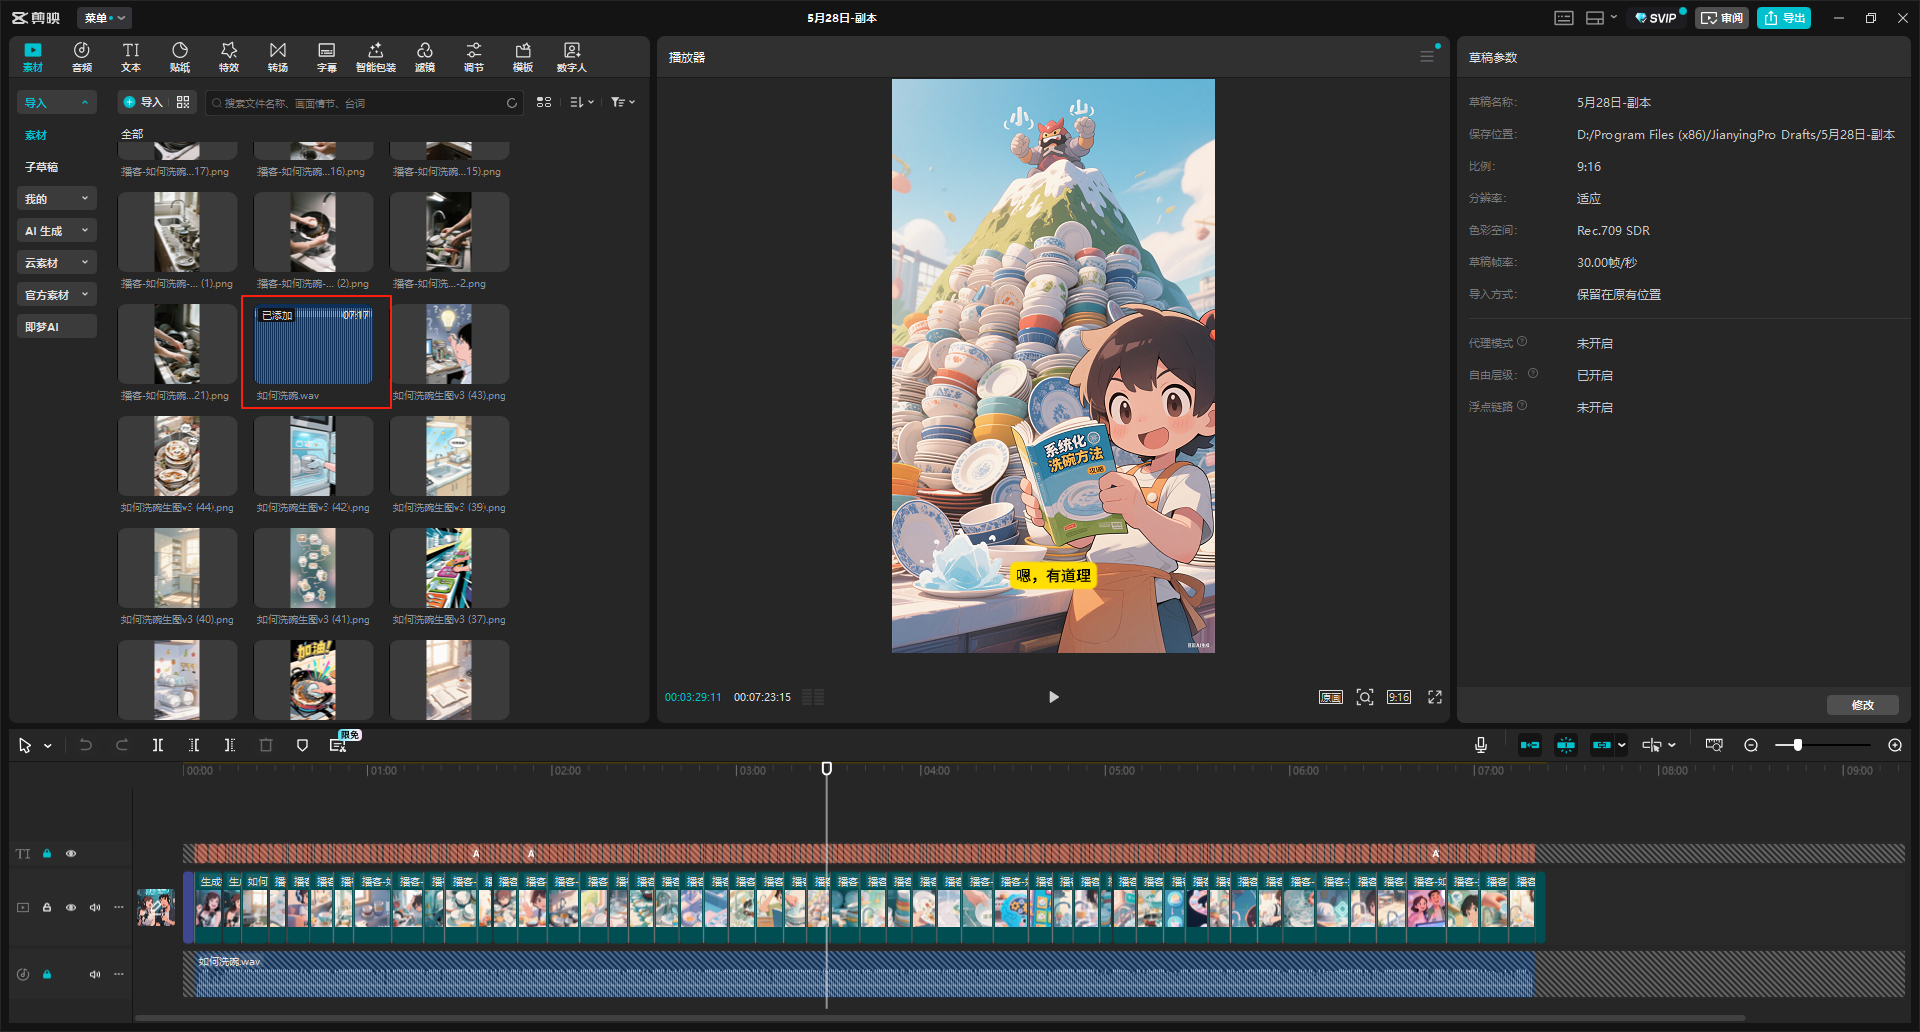
Task: Open the timeline ruler preview icon
Action: [1714, 745]
